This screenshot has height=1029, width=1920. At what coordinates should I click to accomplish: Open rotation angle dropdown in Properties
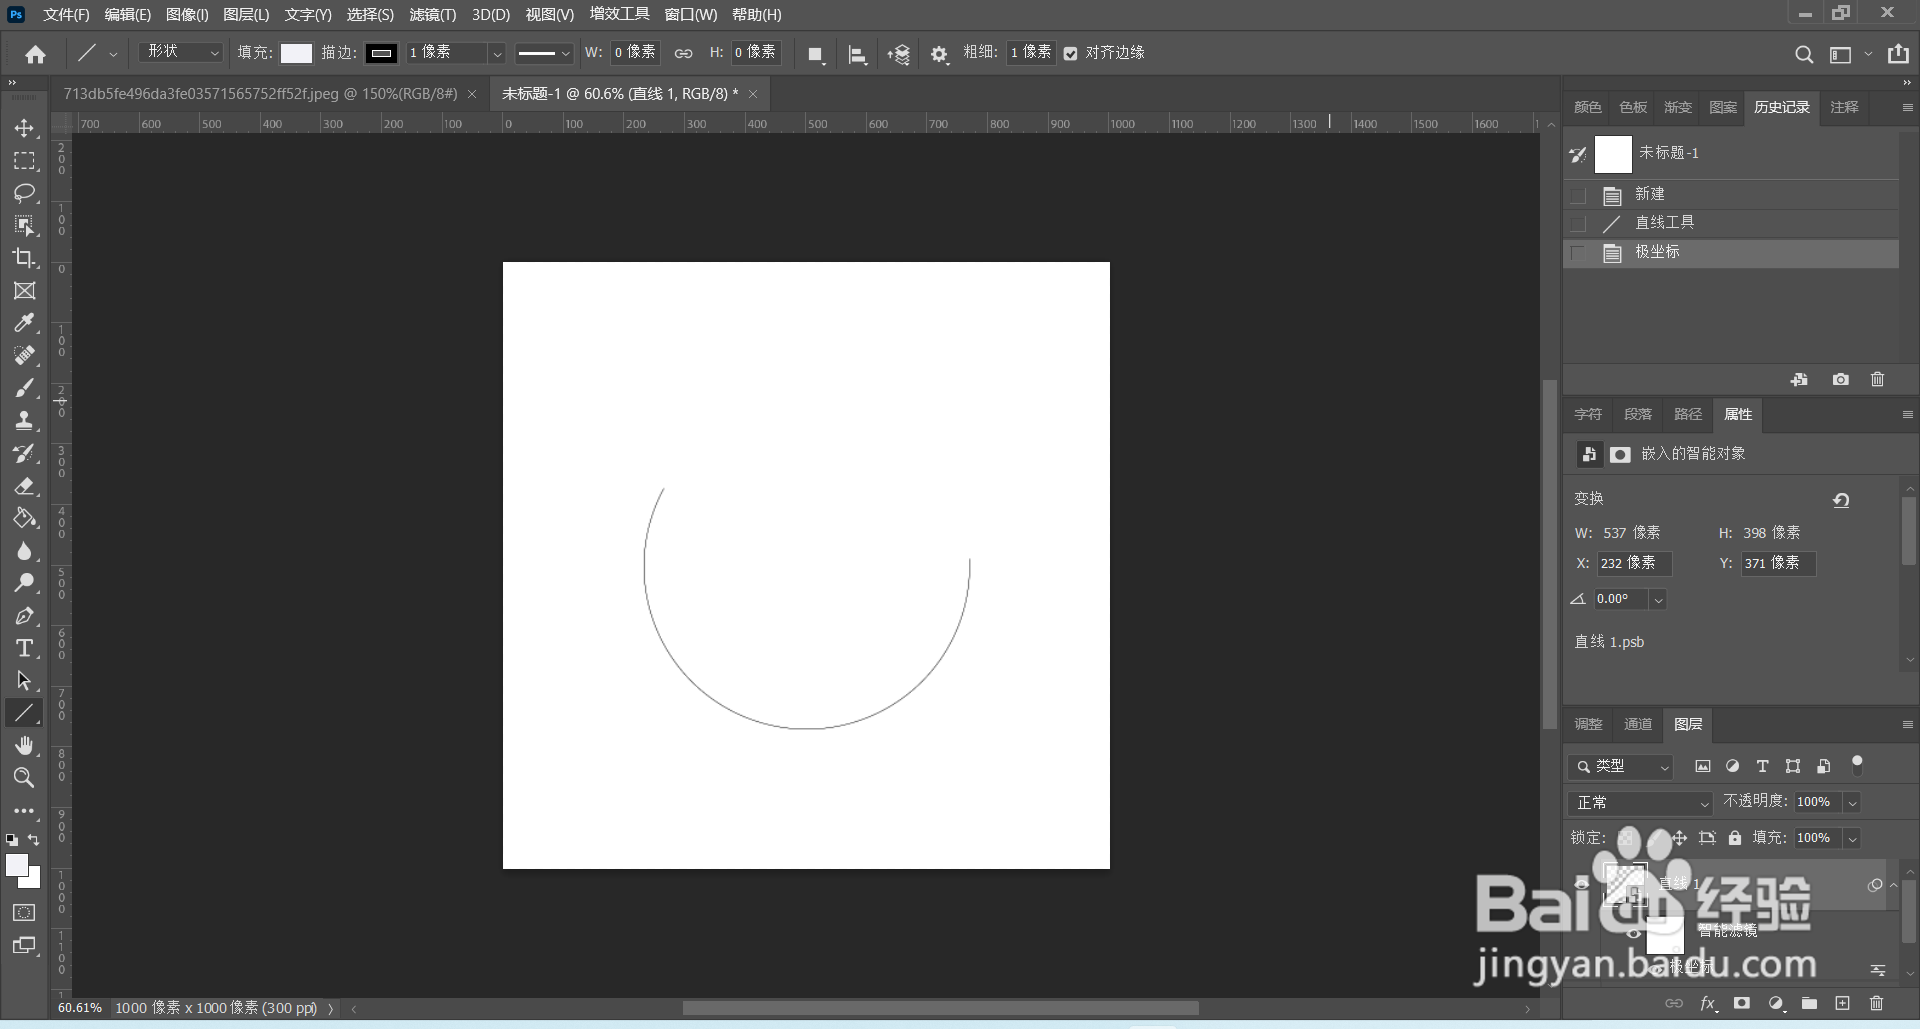pos(1658,600)
